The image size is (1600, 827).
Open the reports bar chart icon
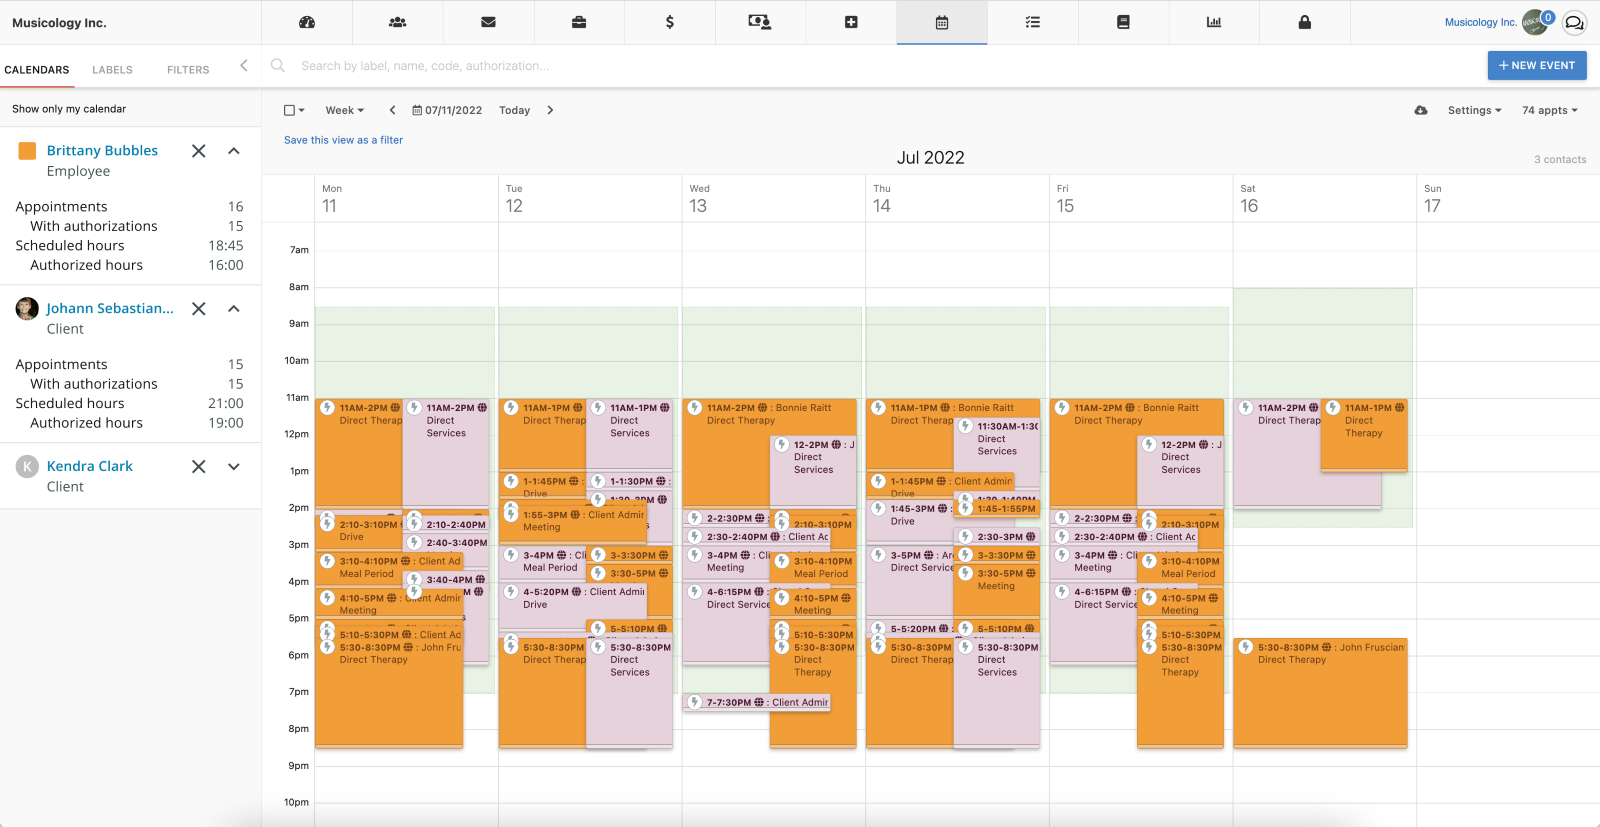click(x=1214, y=22)
